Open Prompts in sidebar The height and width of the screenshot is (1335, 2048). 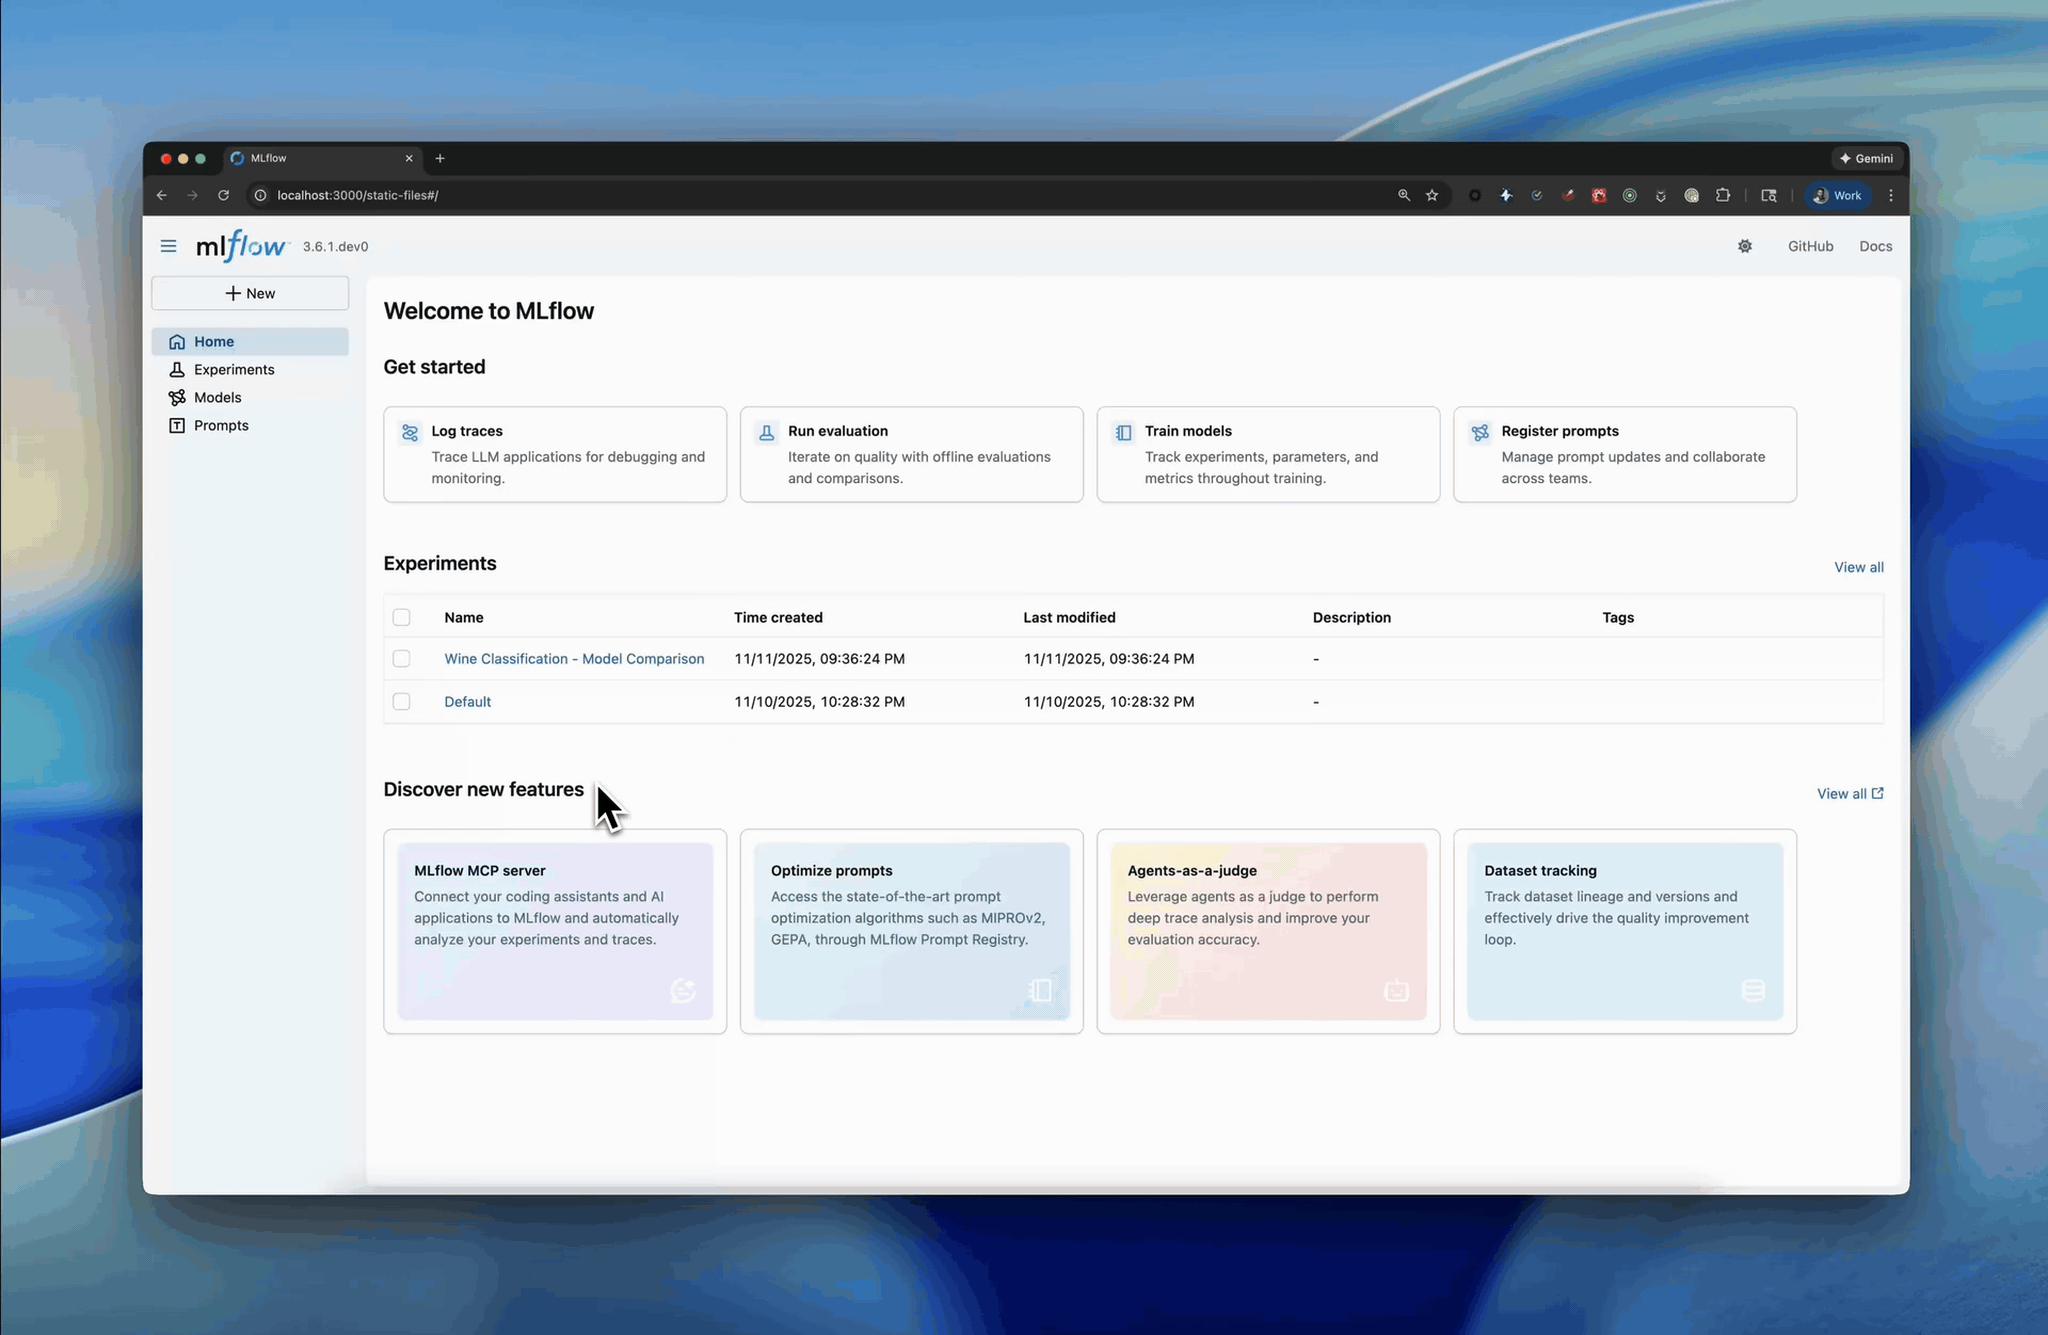click(x=221, y=425)
